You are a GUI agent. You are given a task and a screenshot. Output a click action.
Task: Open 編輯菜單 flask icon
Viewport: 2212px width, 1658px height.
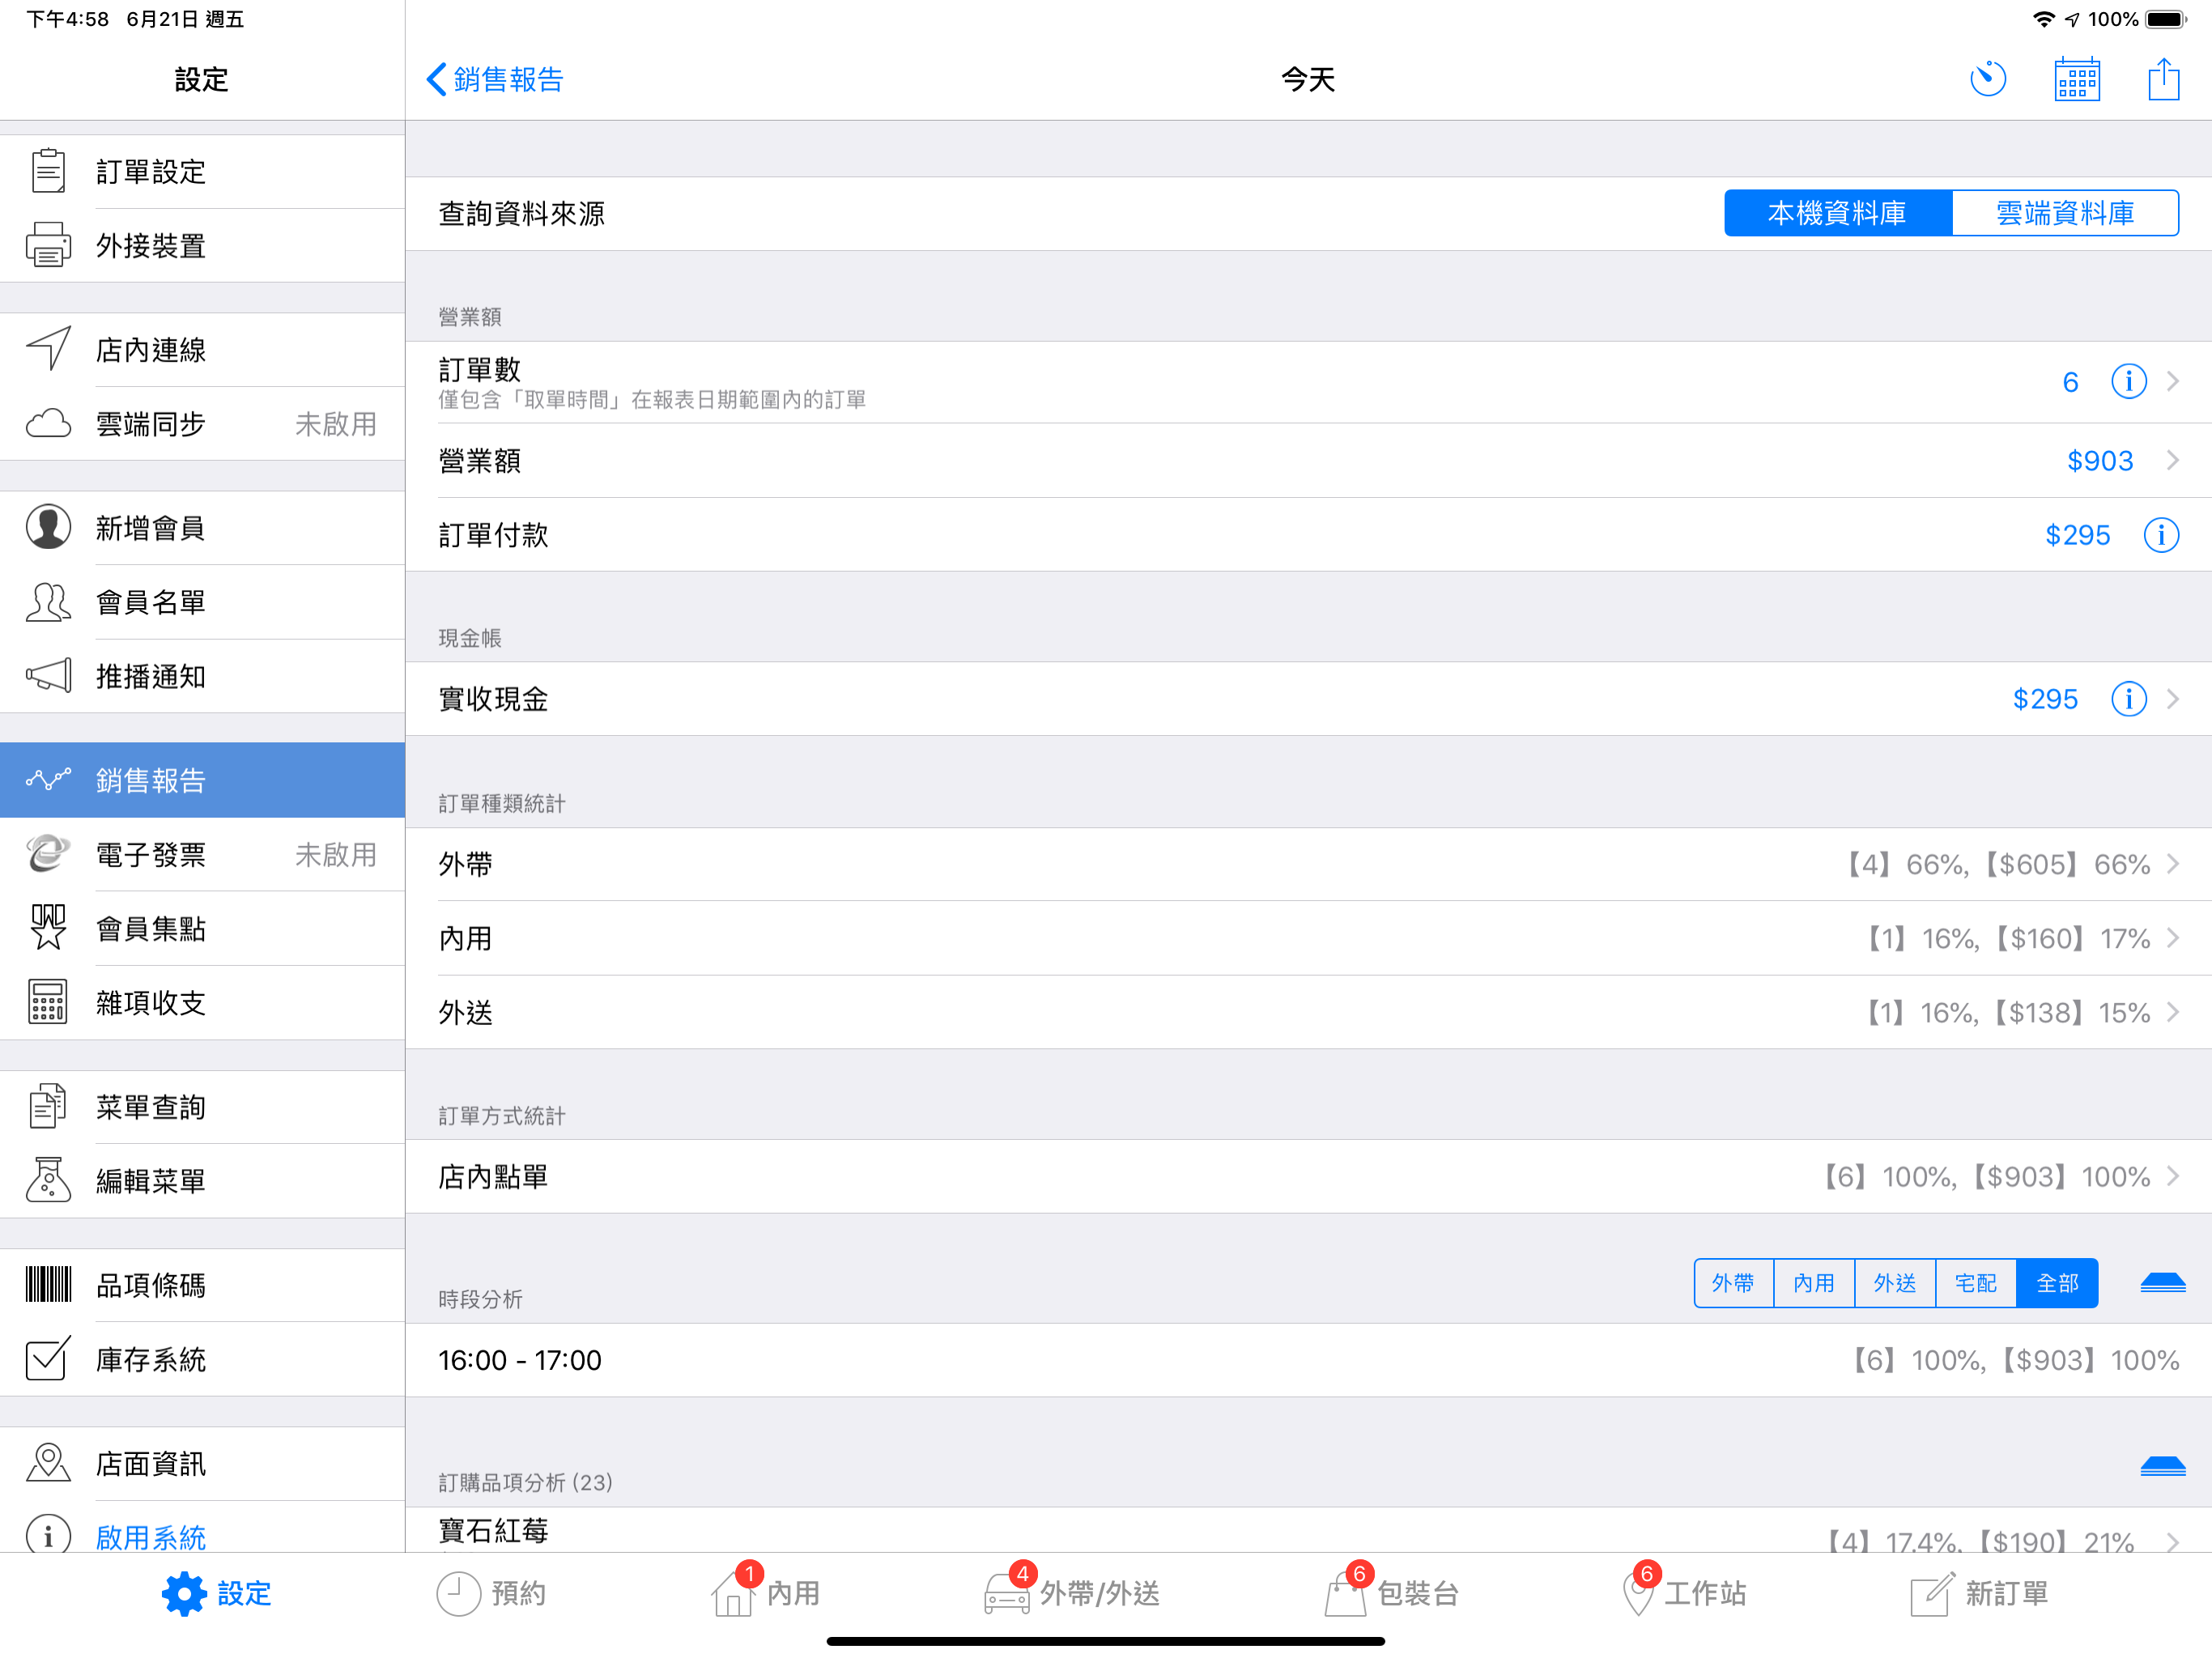48,1180
